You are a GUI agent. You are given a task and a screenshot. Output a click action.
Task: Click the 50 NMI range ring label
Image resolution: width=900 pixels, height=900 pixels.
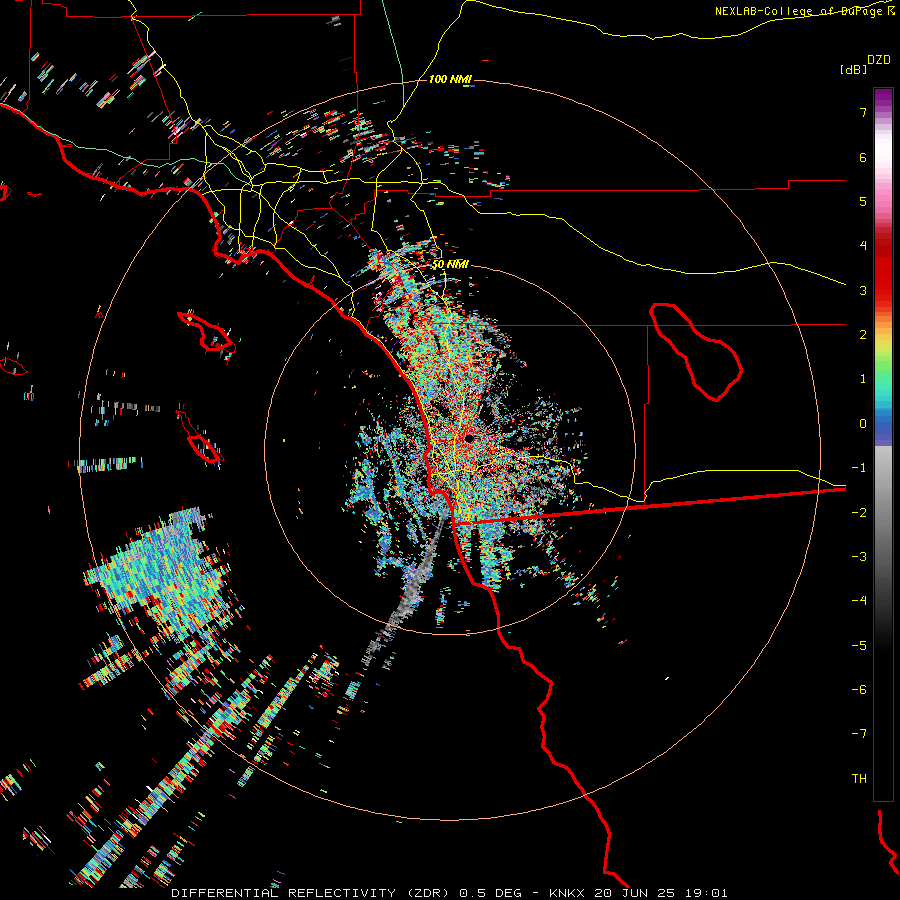tap(450, 265)
